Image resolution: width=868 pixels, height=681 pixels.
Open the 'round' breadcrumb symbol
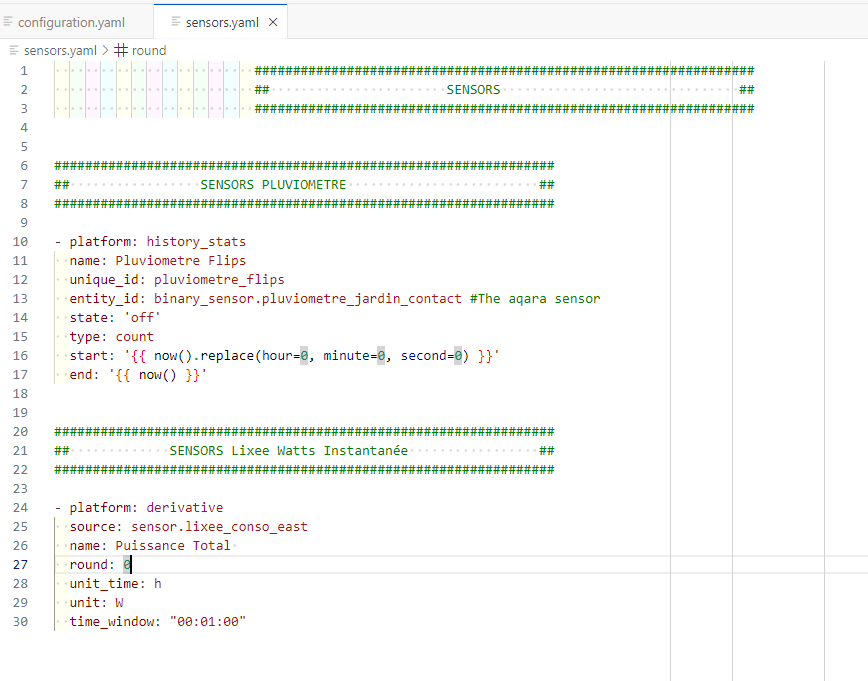tap(149, 50)
